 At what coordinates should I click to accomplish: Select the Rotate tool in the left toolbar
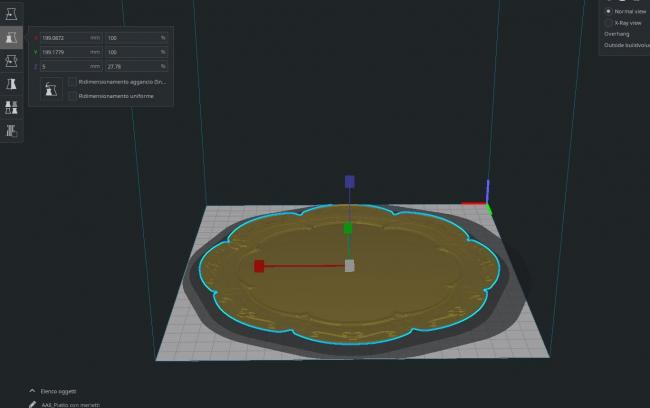[11, 61]
